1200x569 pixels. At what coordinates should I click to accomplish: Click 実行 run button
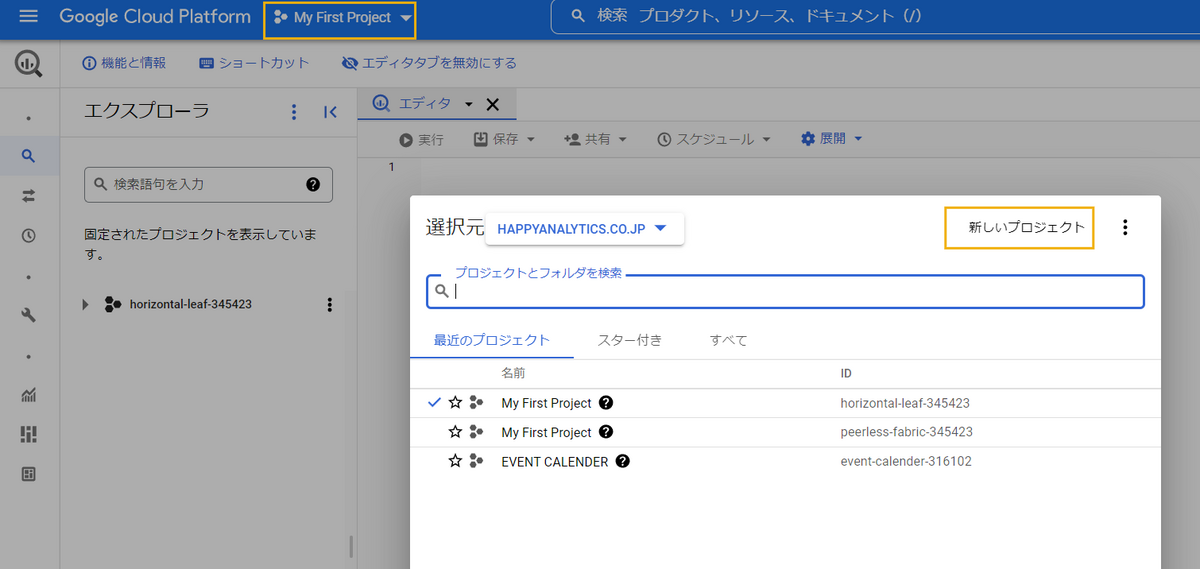tap(421, 139)
